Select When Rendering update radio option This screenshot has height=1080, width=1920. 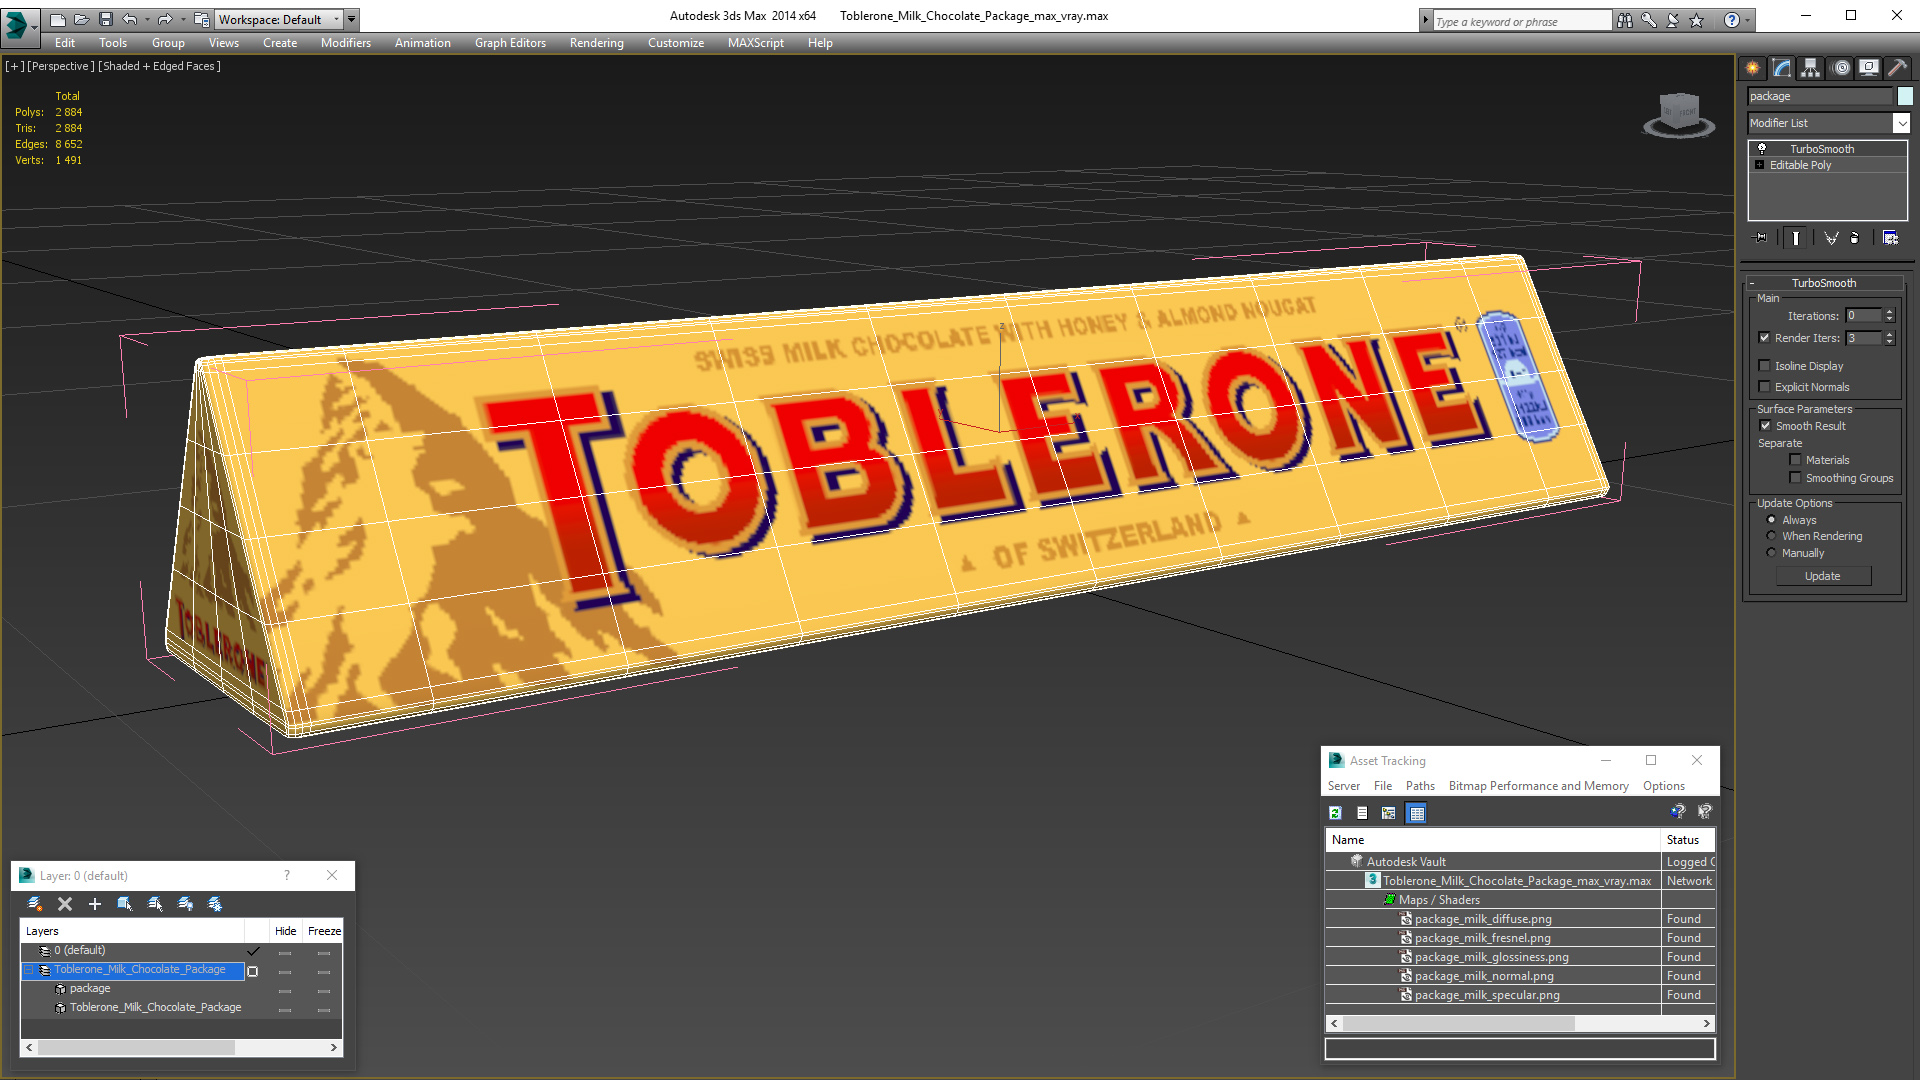click(1772, 536)
